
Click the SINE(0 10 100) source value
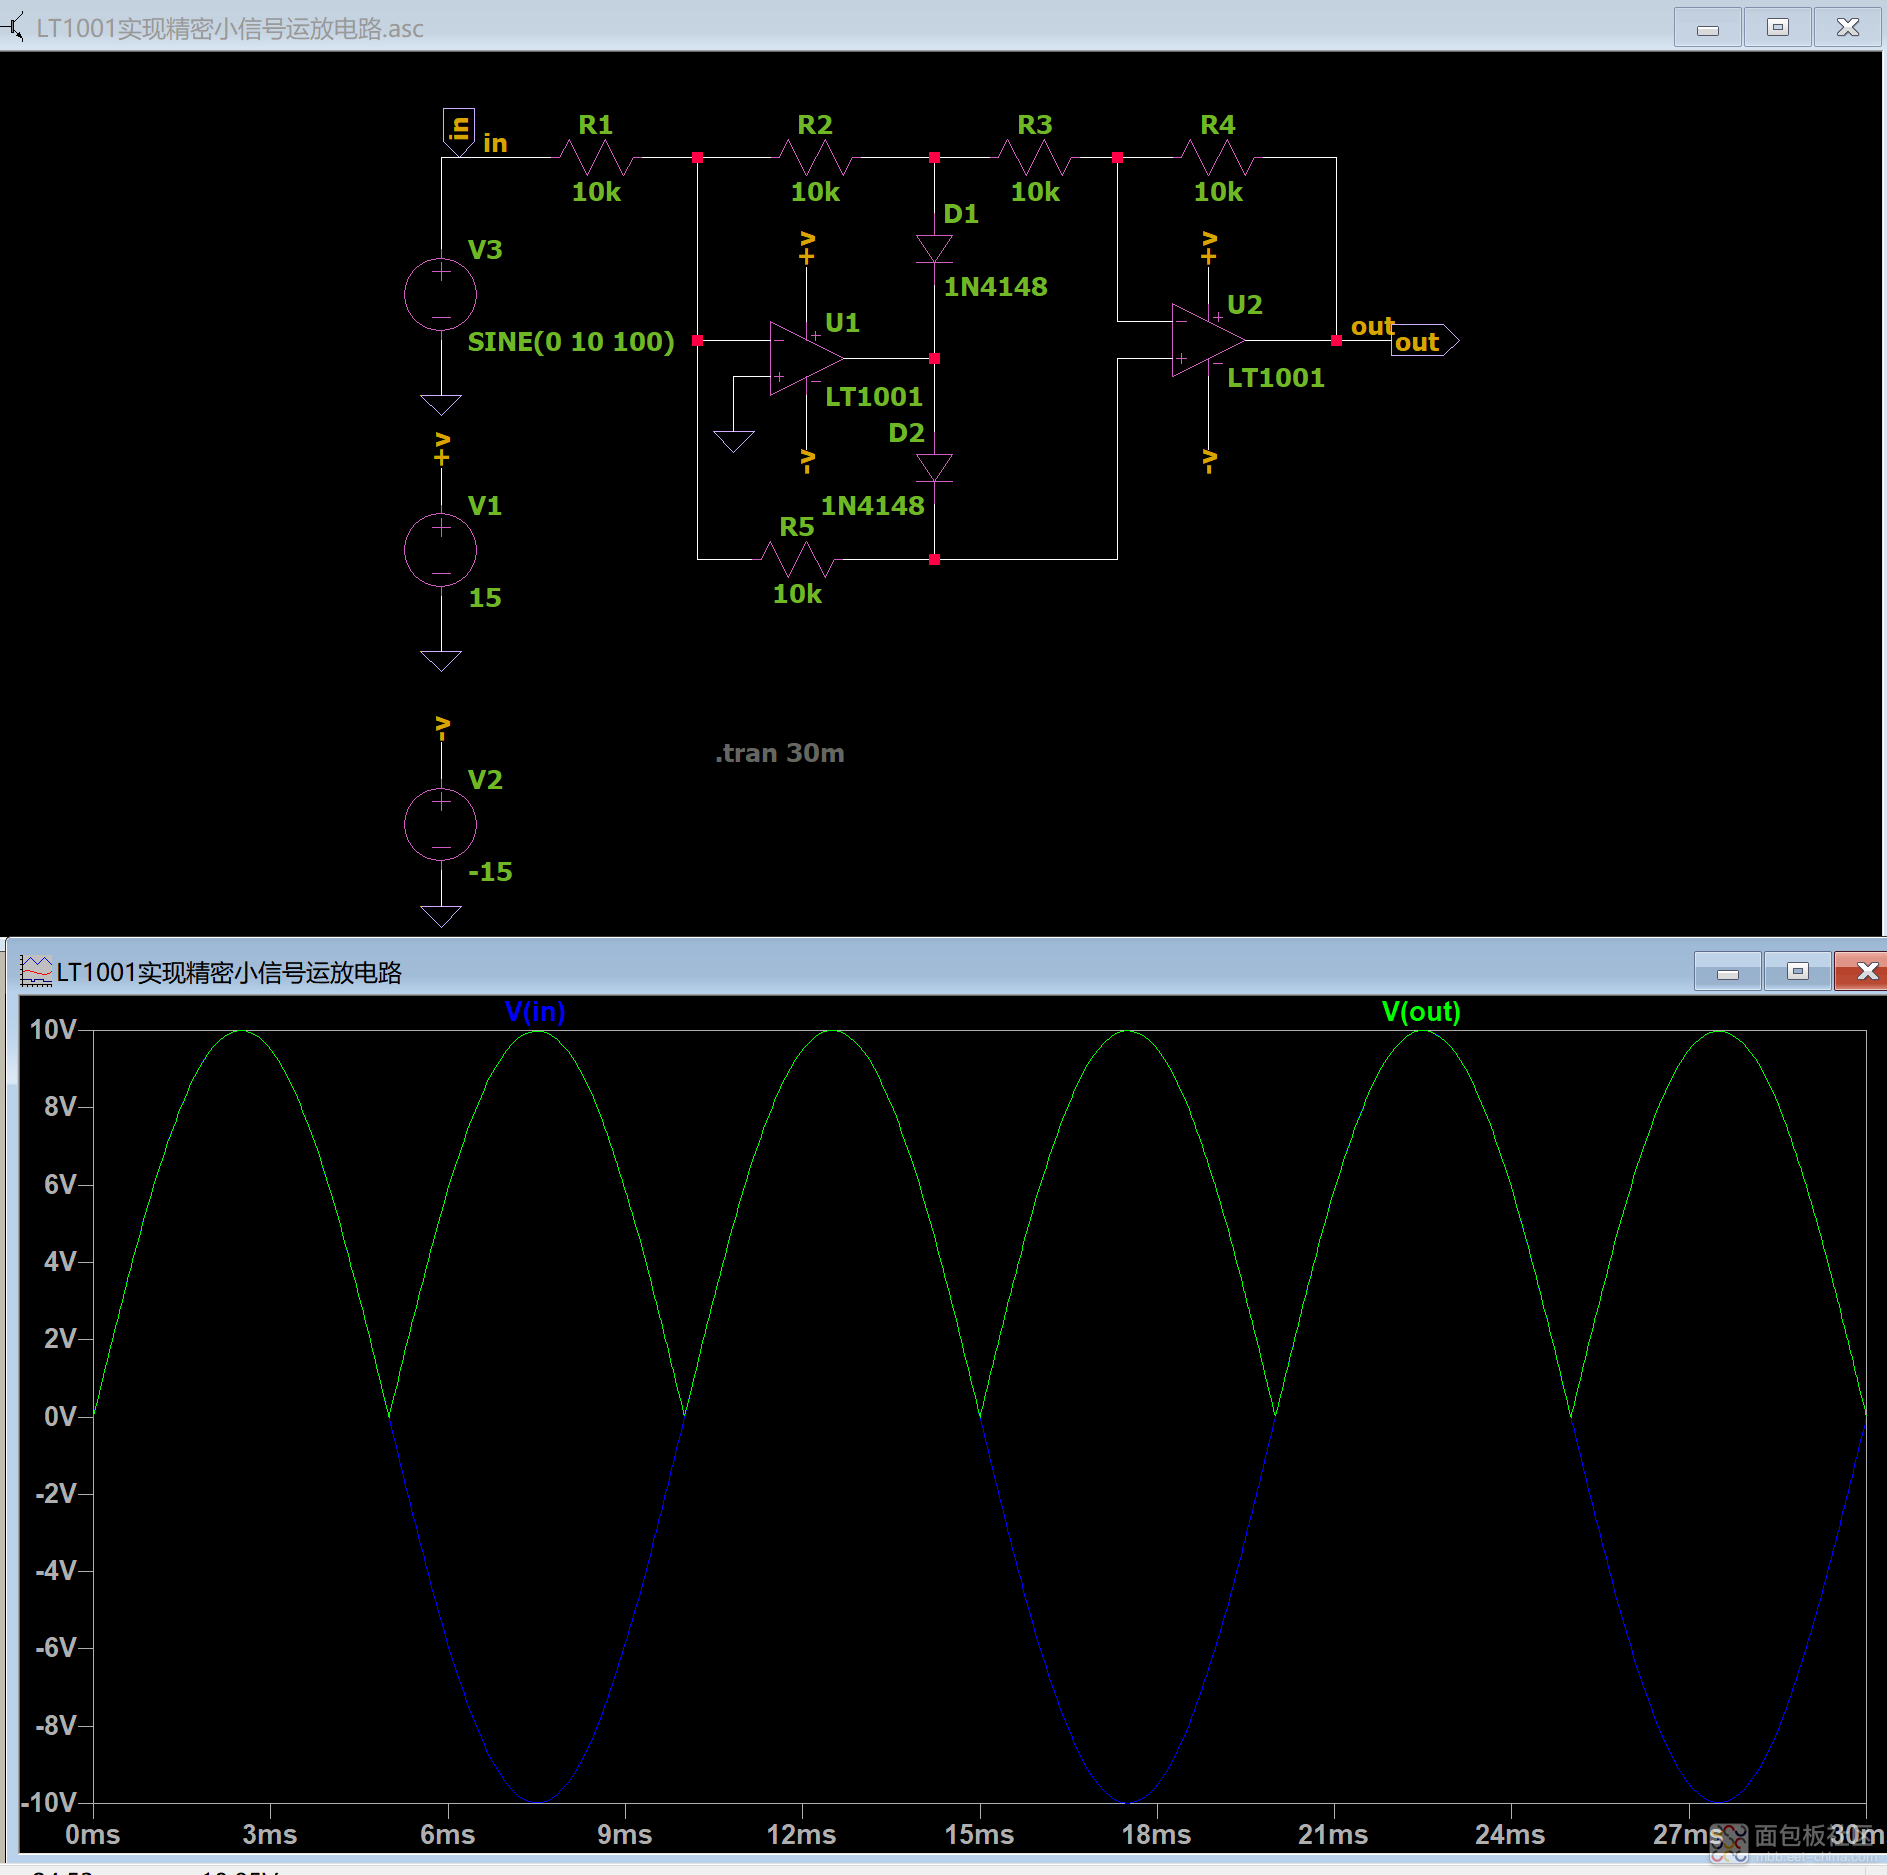[571, 342]
